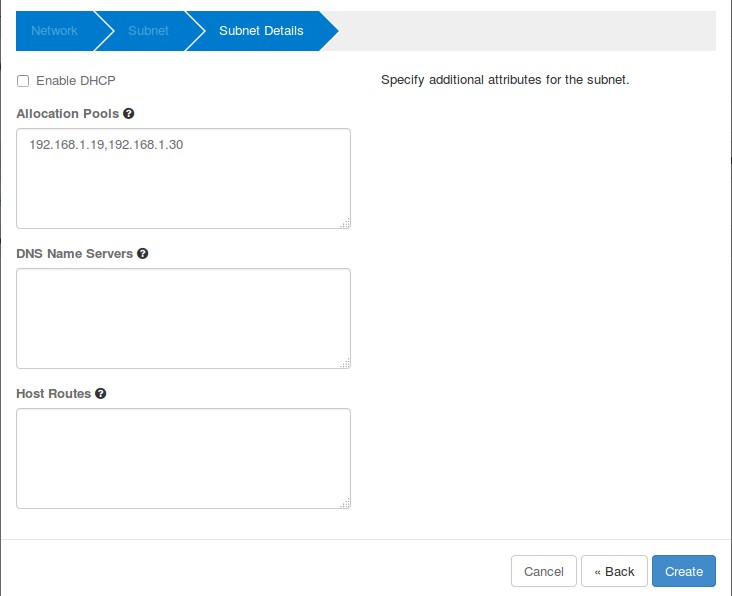732x596 pixels.
Task: Go to the Network step tab
Action: (x=54, y=31)
